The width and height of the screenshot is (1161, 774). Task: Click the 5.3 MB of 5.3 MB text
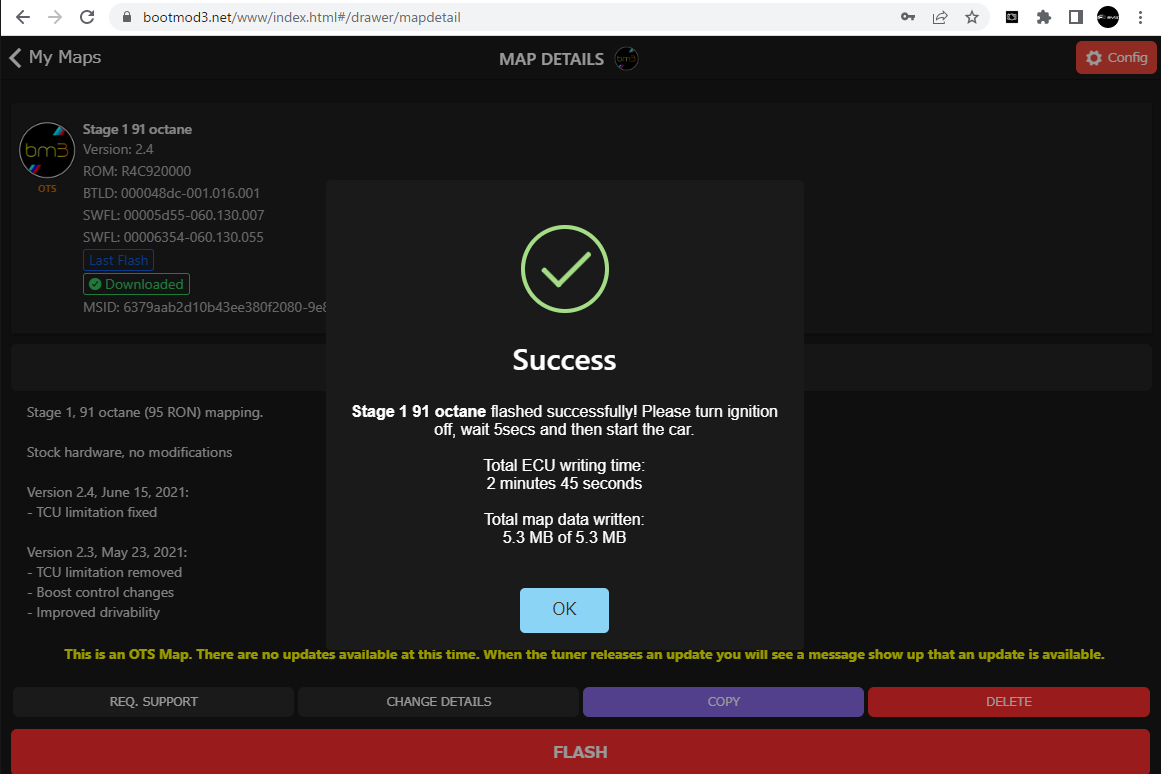564,538
